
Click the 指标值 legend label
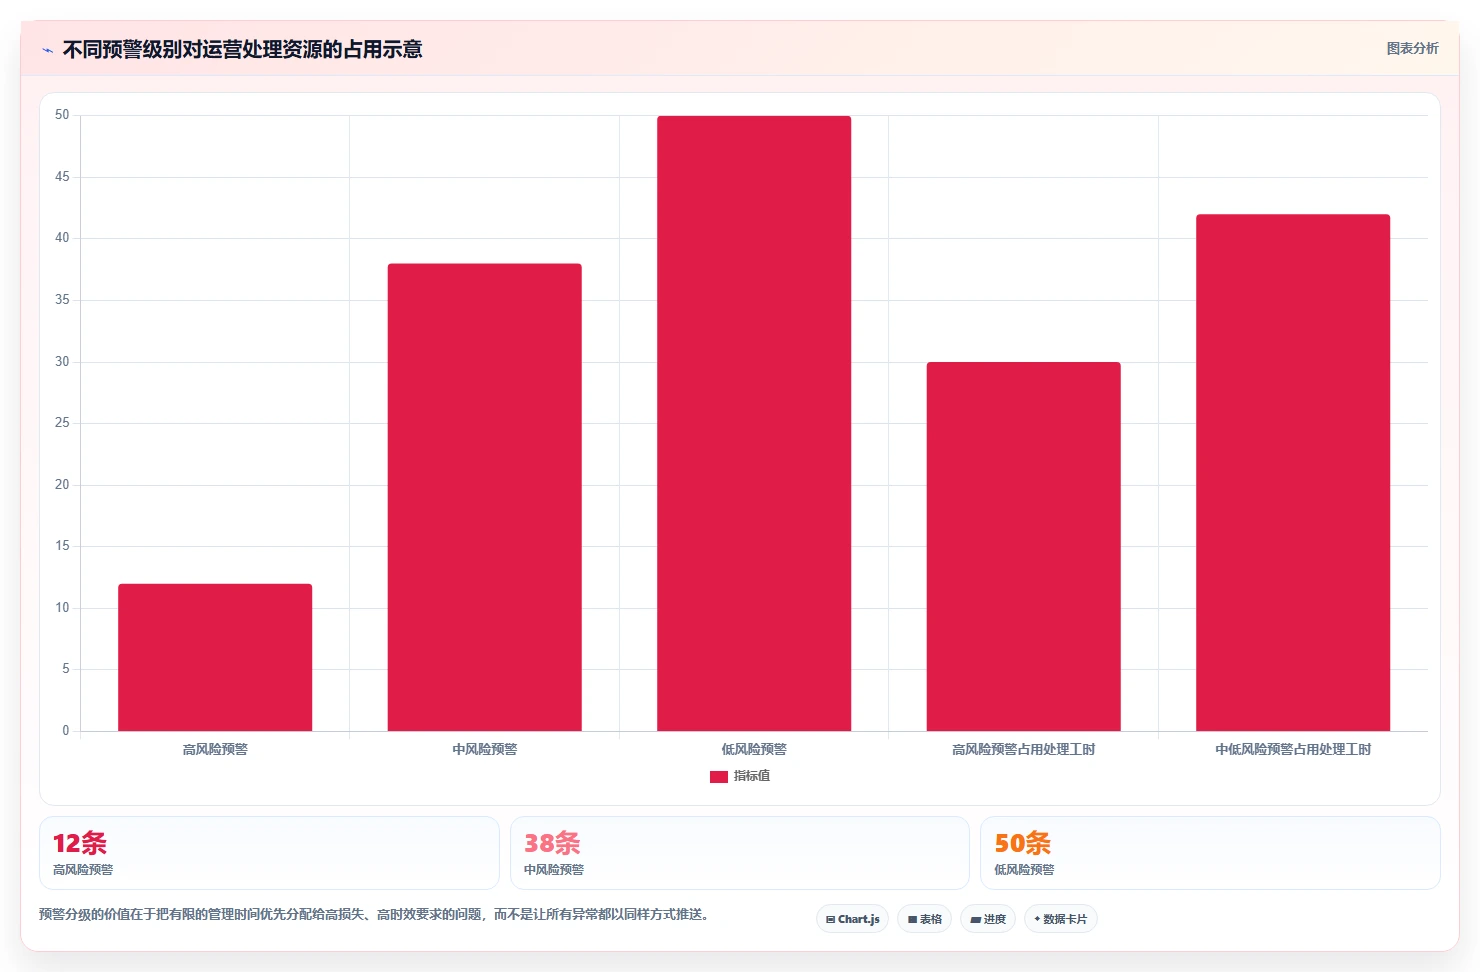click(752, 776)
